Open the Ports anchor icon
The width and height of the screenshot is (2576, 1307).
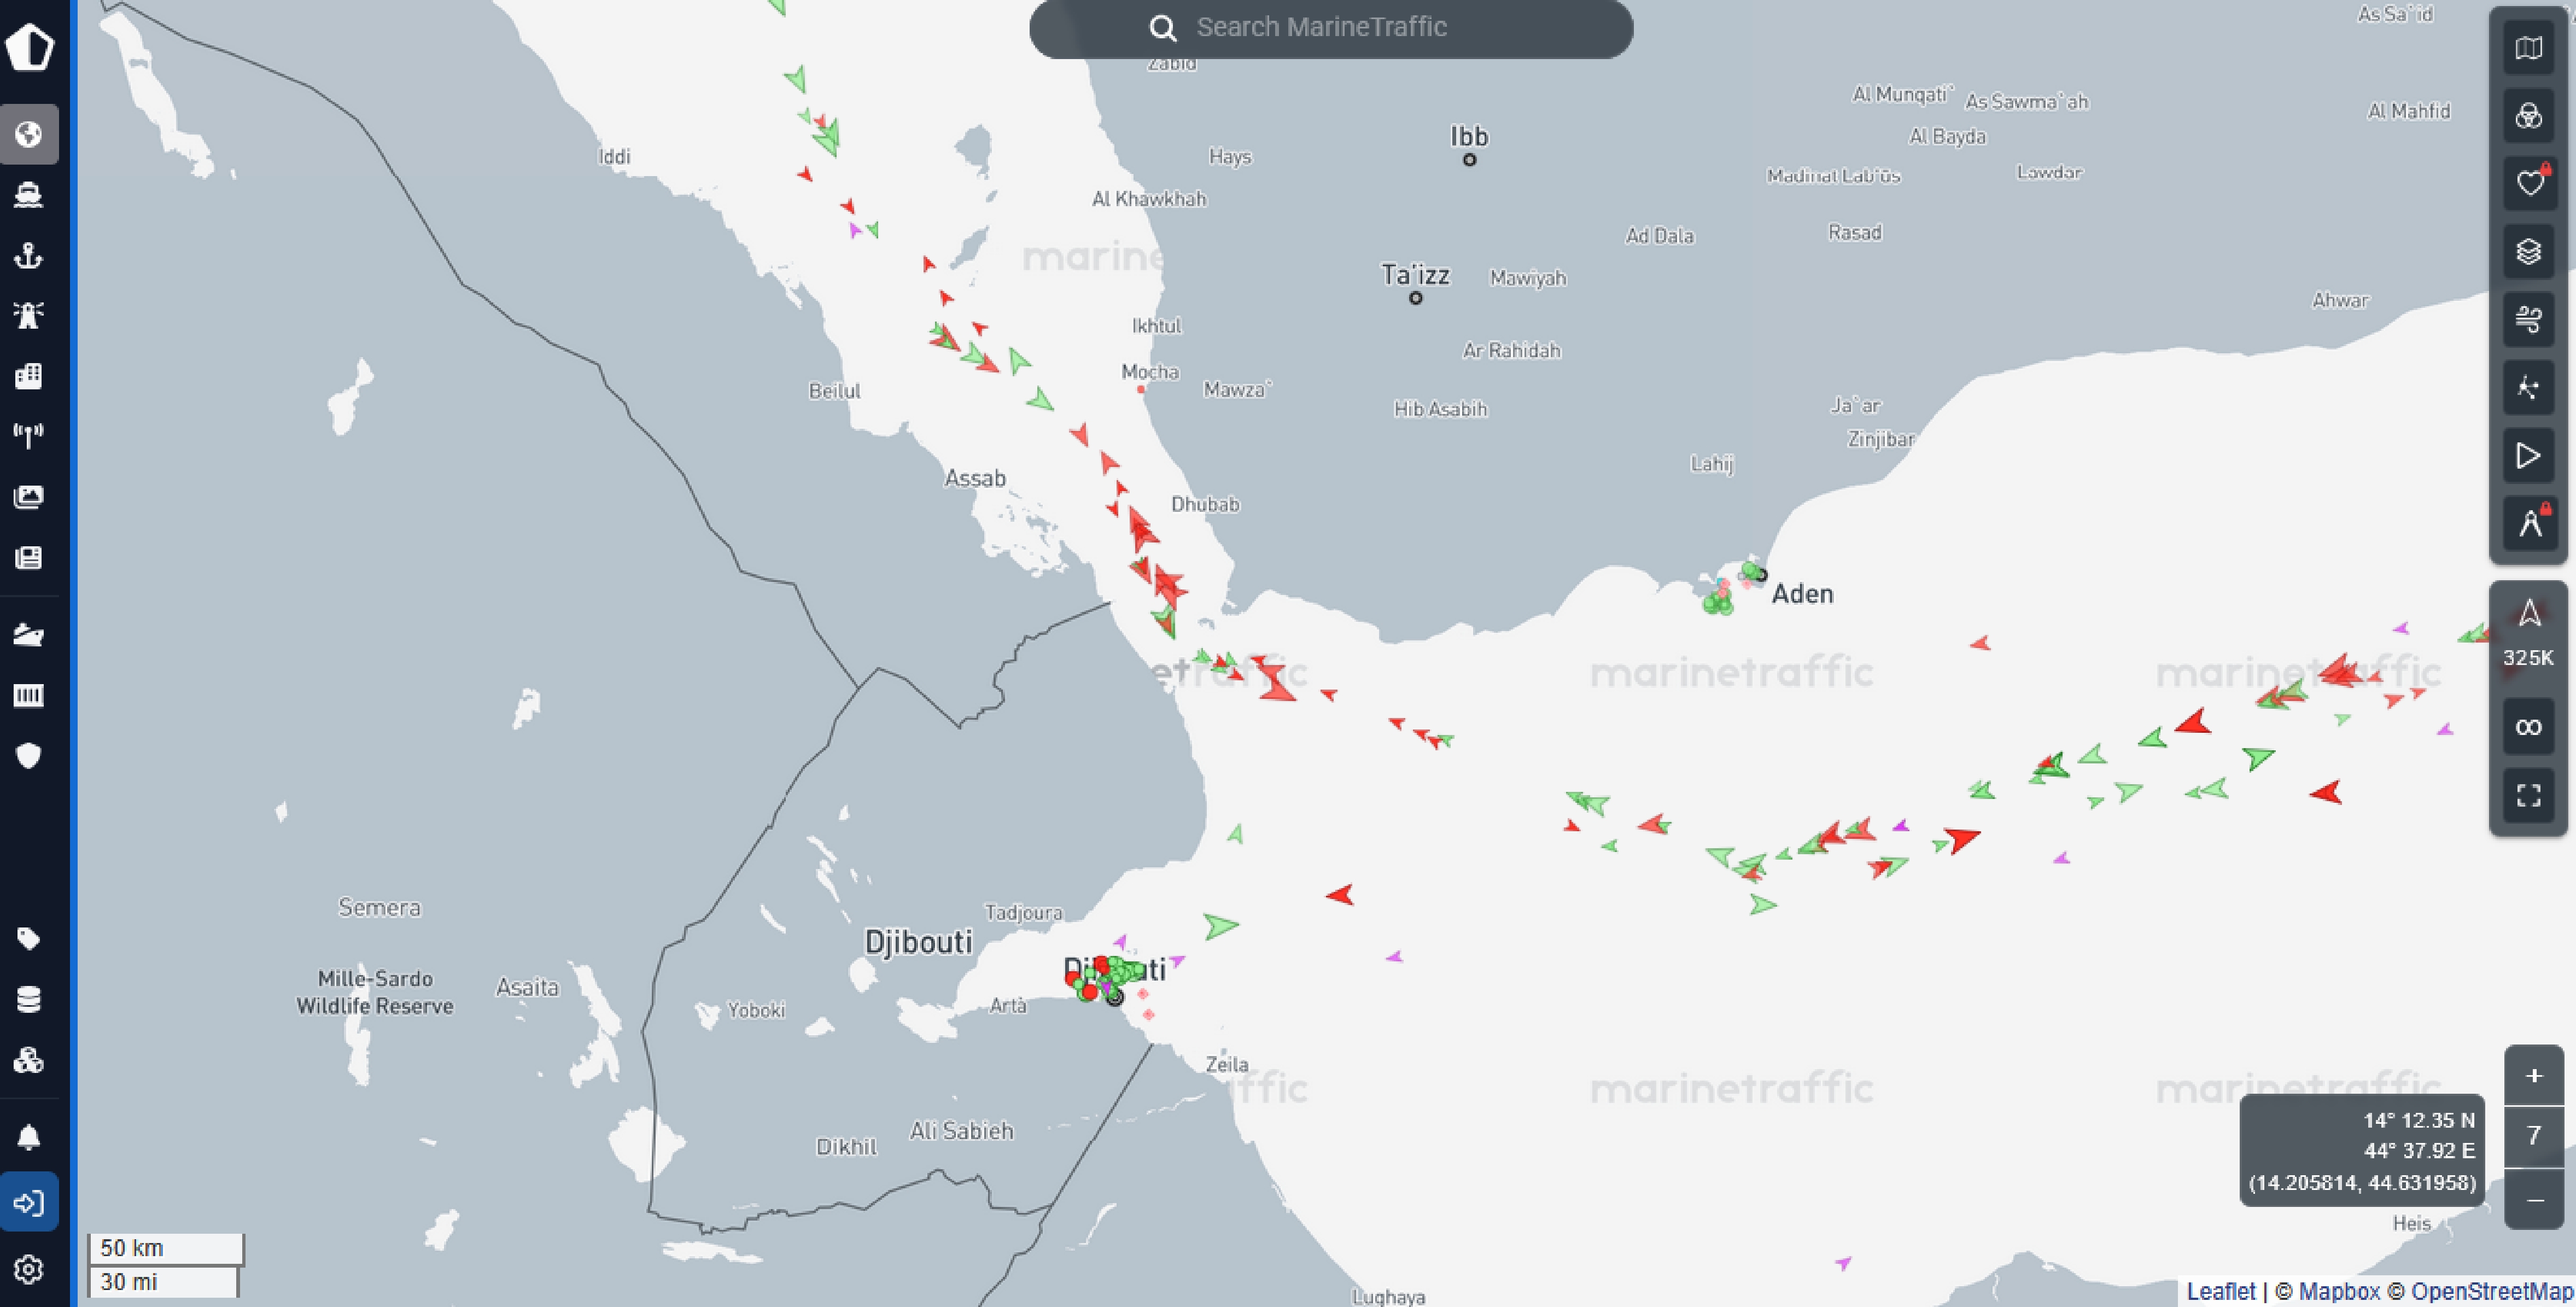point(28,255)
